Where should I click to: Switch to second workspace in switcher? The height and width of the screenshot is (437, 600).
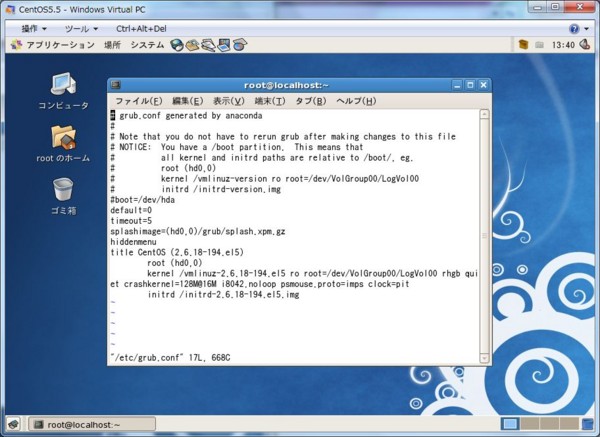pos(529,424)
